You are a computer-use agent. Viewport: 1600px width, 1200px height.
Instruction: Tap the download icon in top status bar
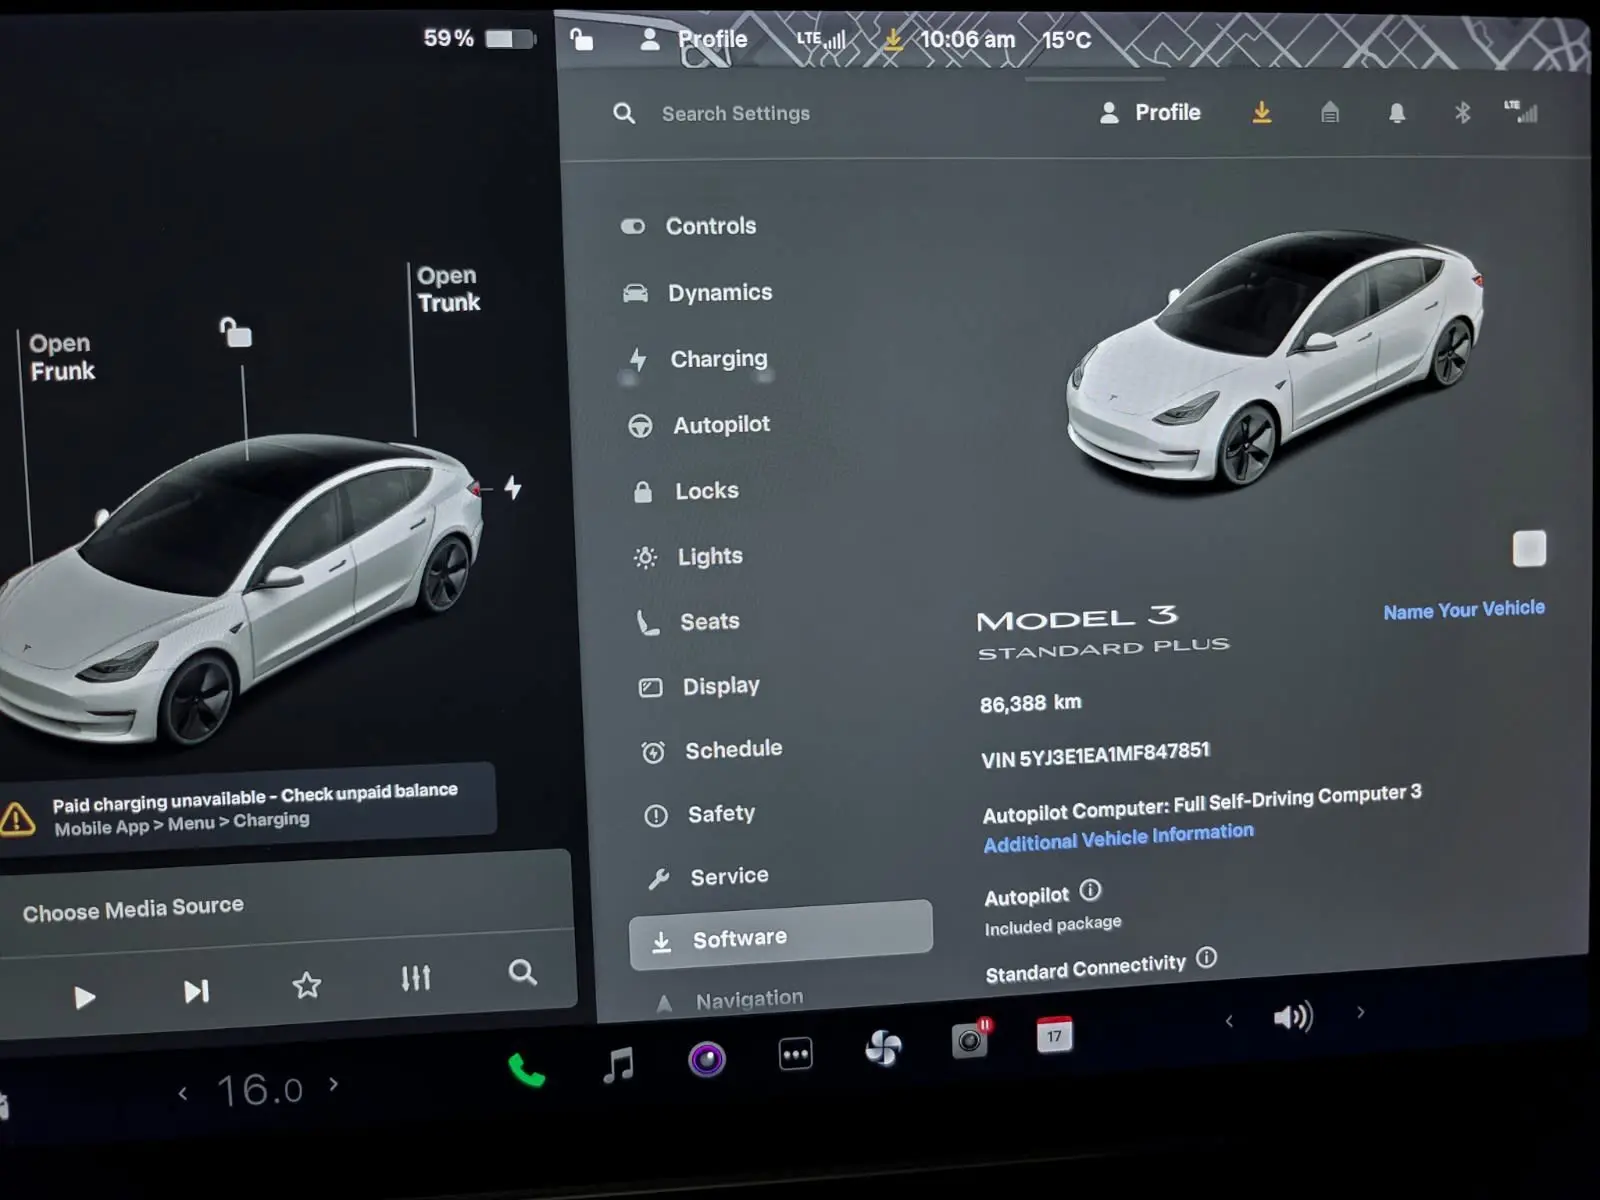[x=892, y=39]
